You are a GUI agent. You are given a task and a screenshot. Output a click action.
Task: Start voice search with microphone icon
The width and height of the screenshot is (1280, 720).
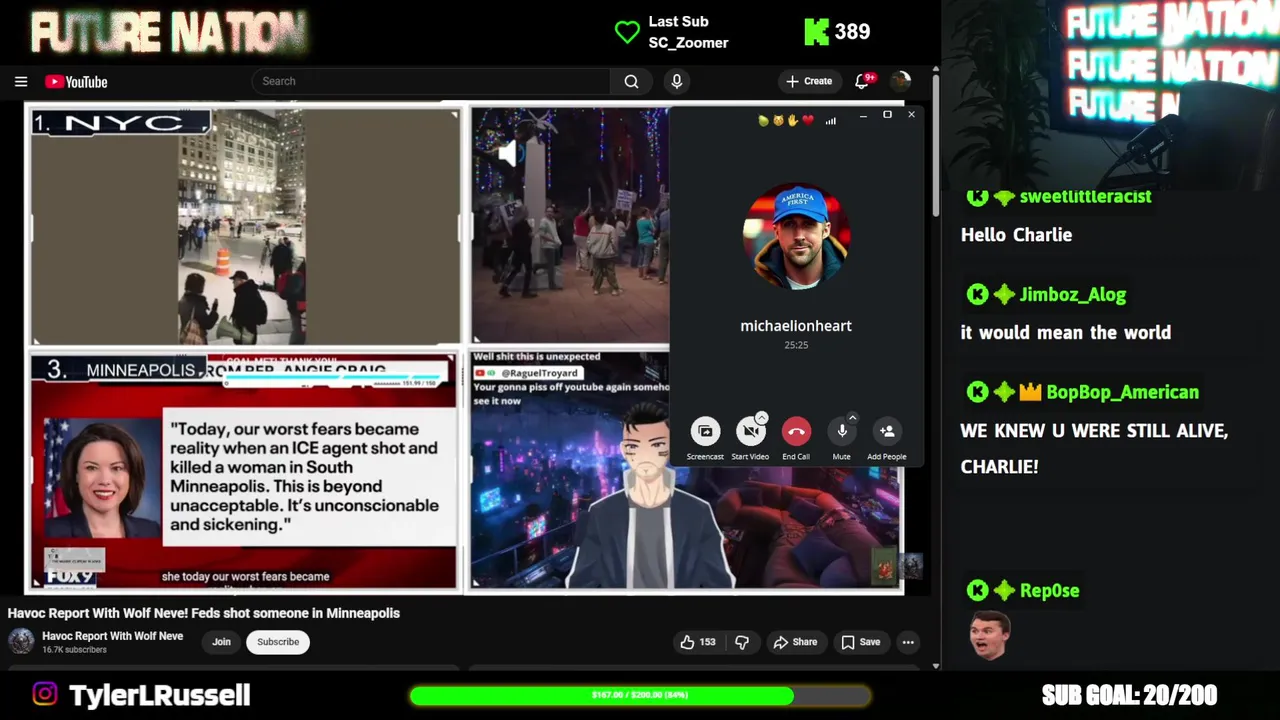tap(677, 81)
